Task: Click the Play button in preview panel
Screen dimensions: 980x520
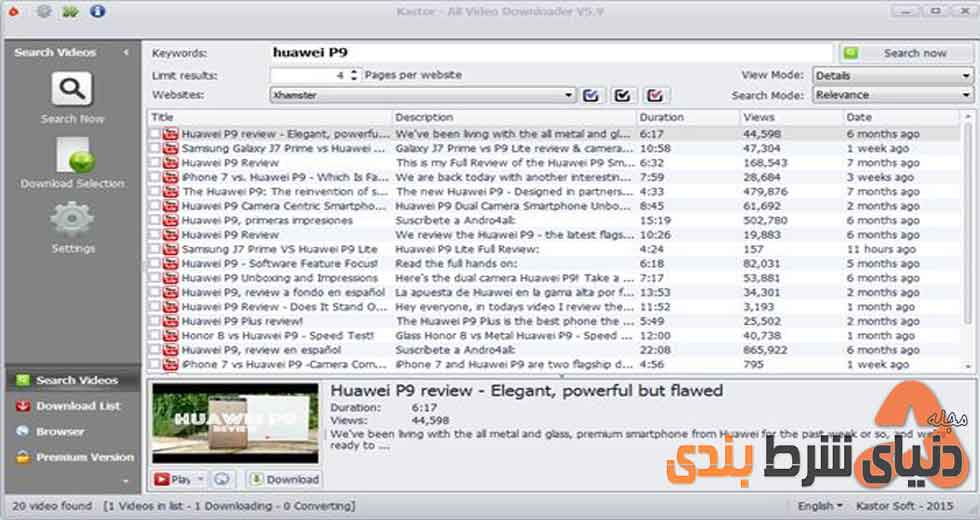Action: click(172, 479)
